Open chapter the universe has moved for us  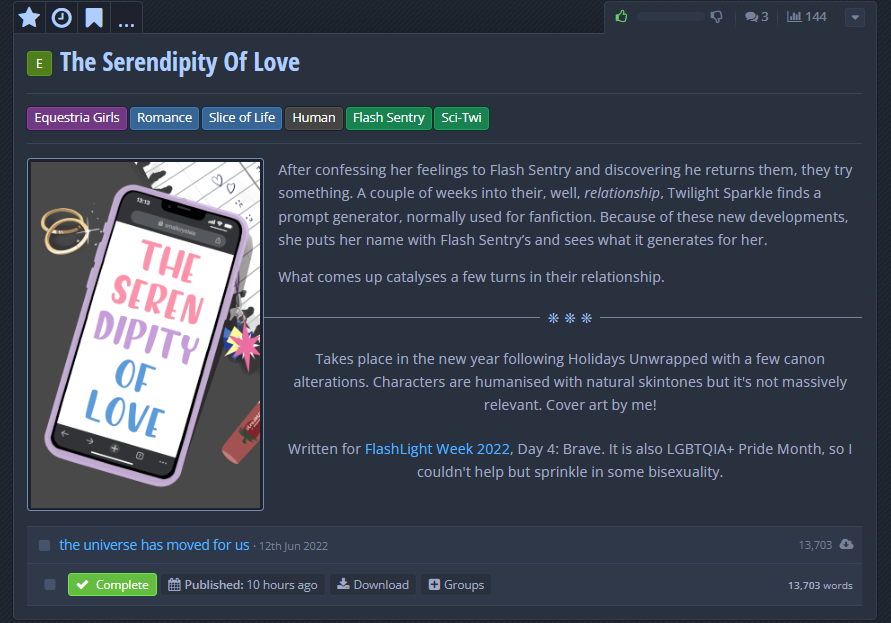click(x=154, y=545)
